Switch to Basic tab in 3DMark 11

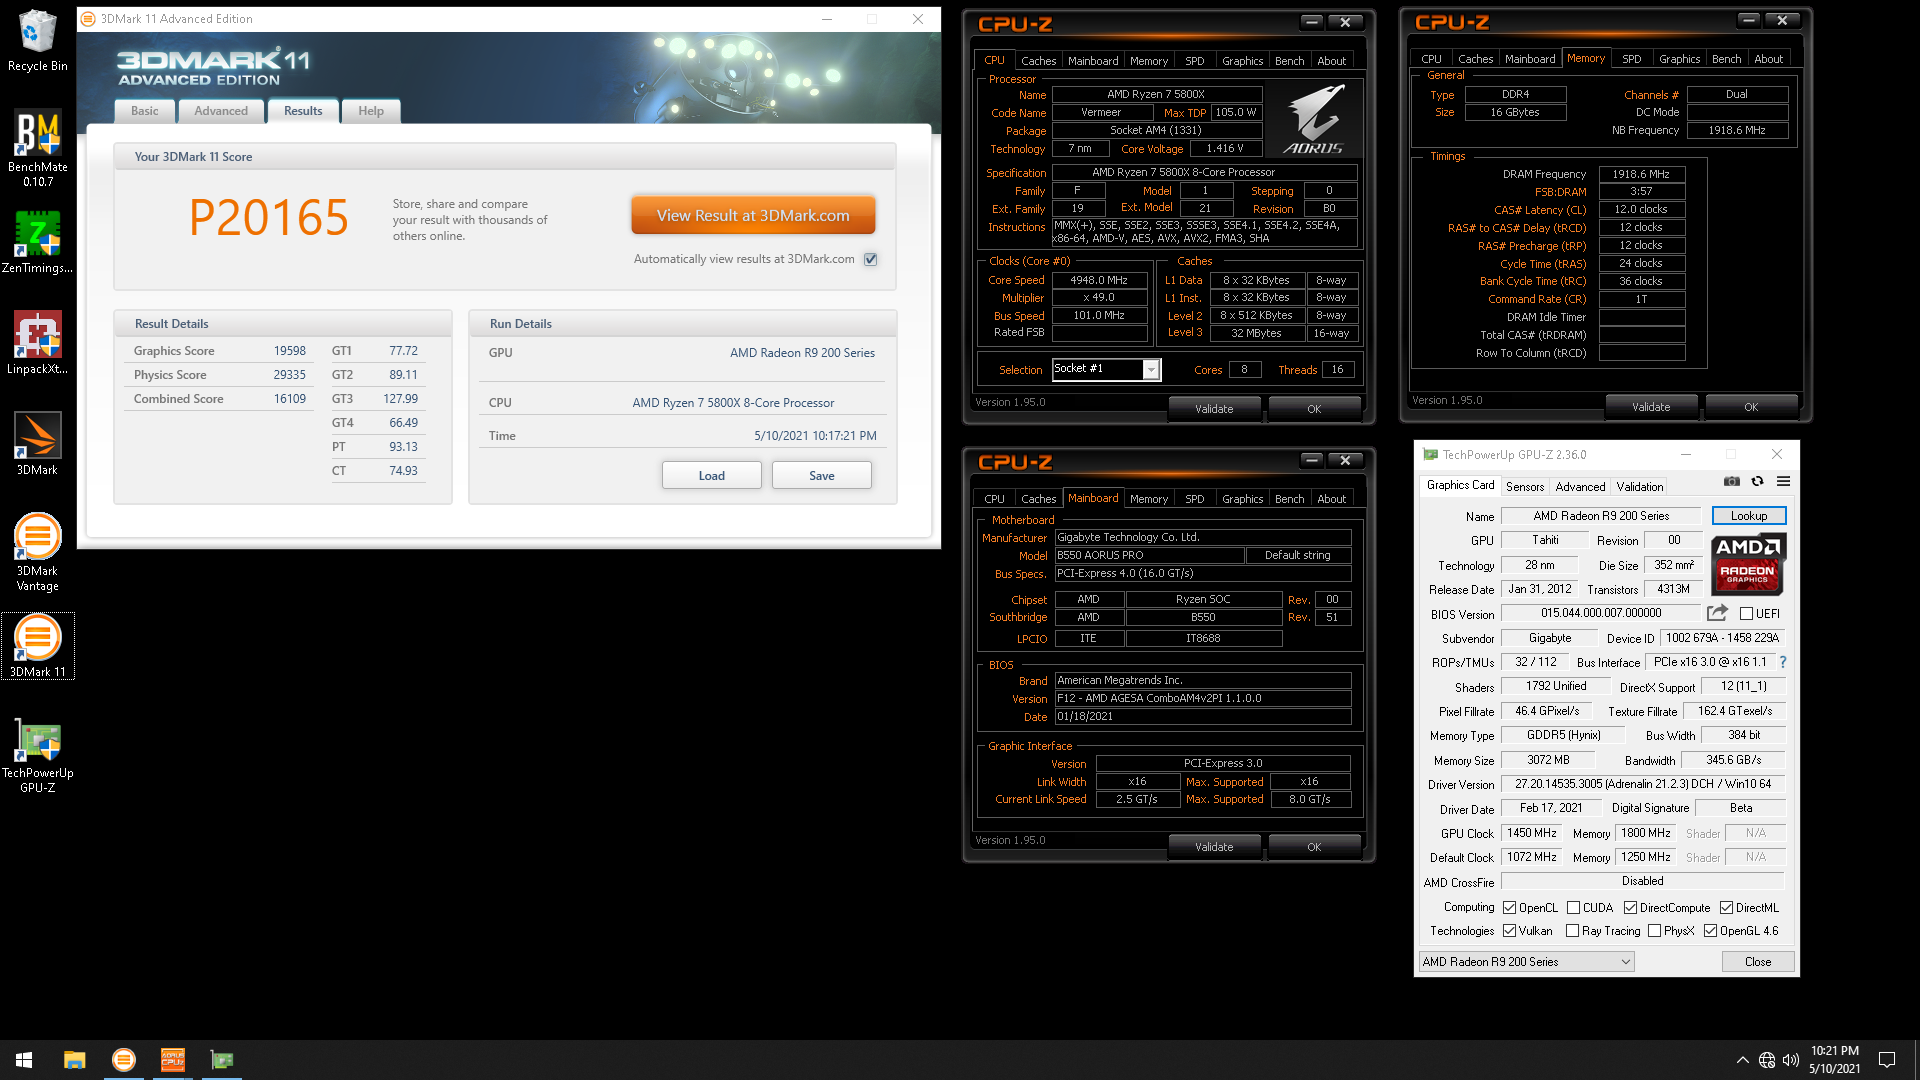145,111
